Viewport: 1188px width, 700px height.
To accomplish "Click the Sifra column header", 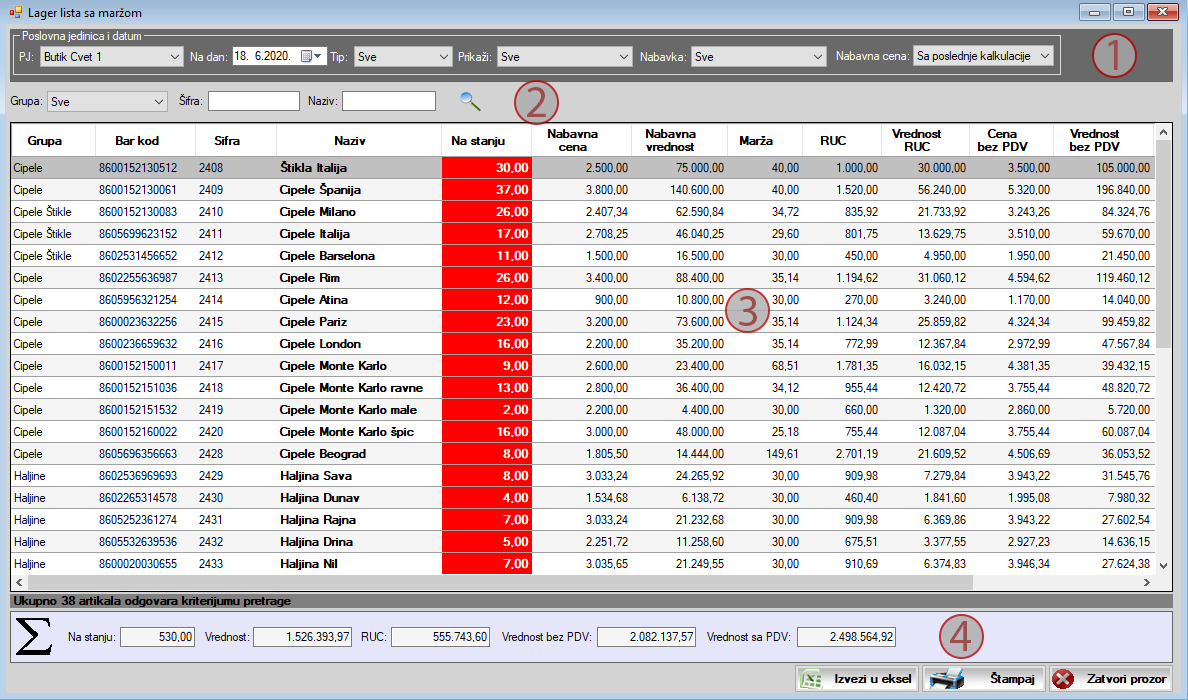I will pyautogui.click(x=236, y=141).
